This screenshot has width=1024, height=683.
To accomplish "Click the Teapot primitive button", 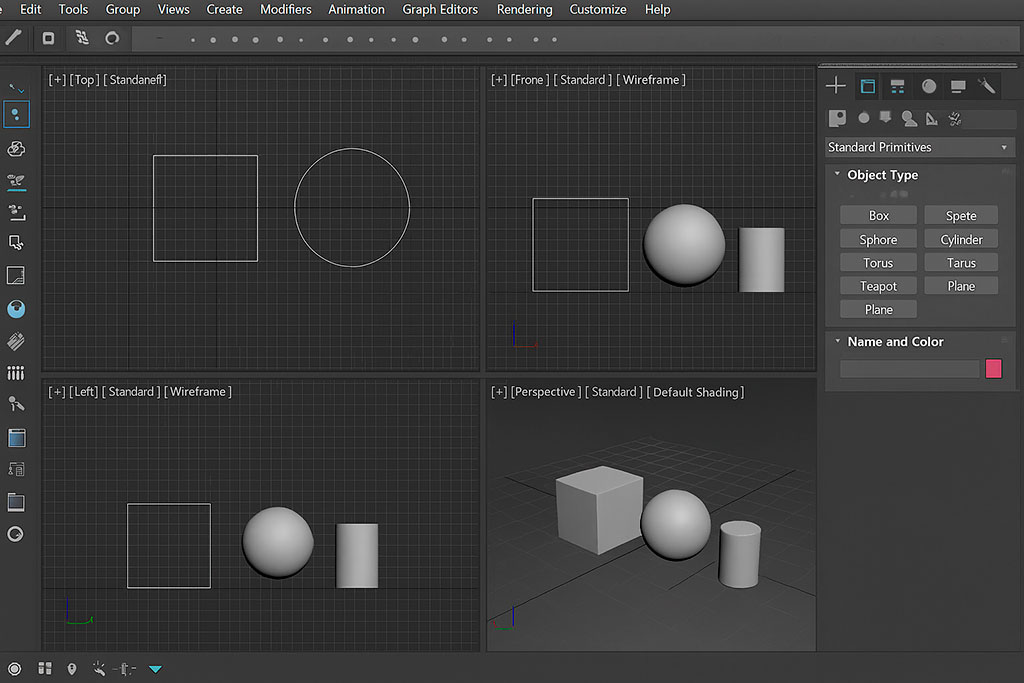I will [878, 286].
